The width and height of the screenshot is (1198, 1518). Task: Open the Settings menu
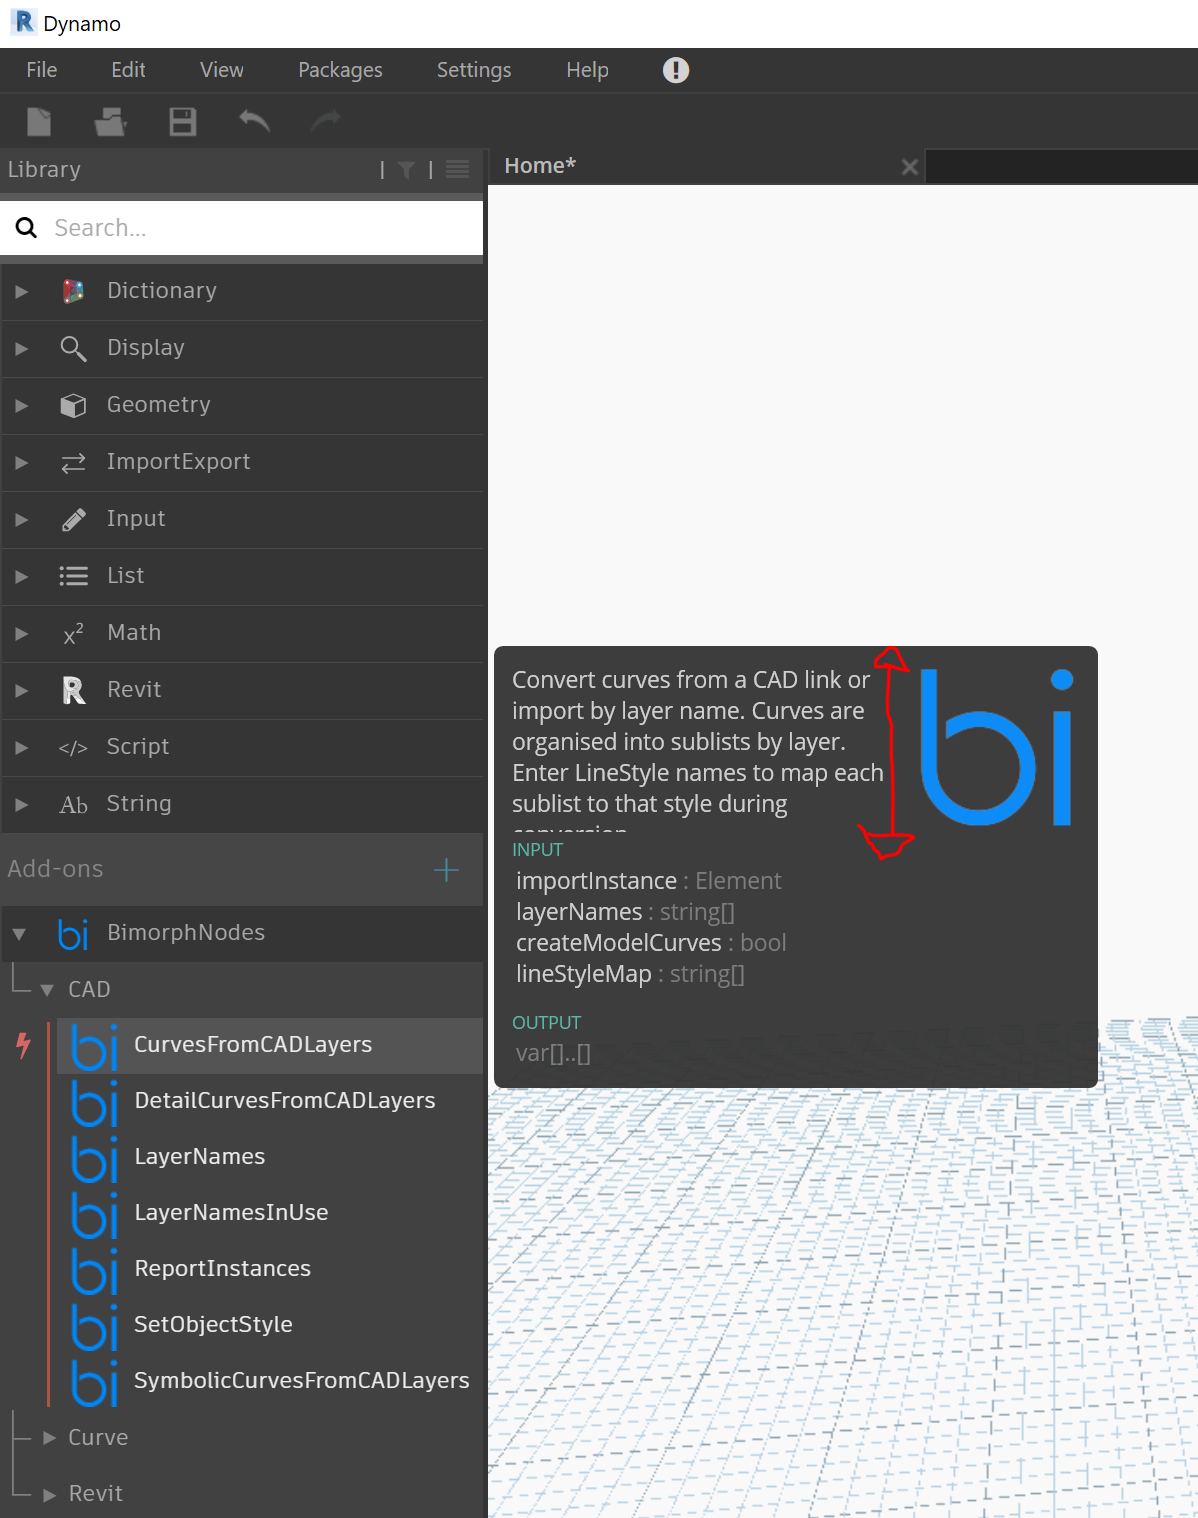tap(474, 70)
